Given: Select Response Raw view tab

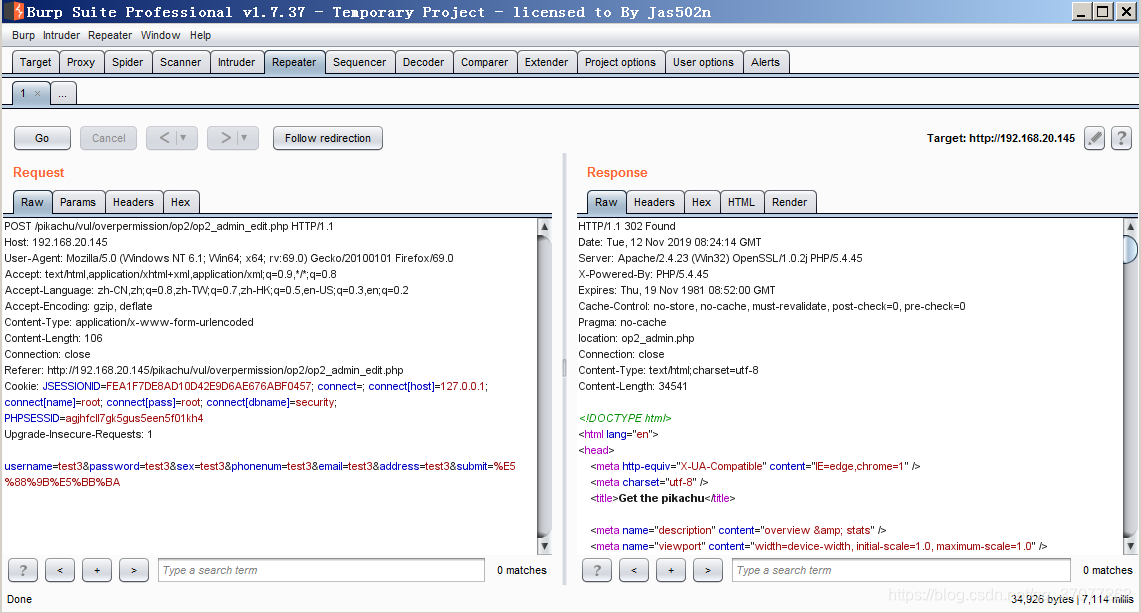Looking at the screenshot, I should 606,202.
